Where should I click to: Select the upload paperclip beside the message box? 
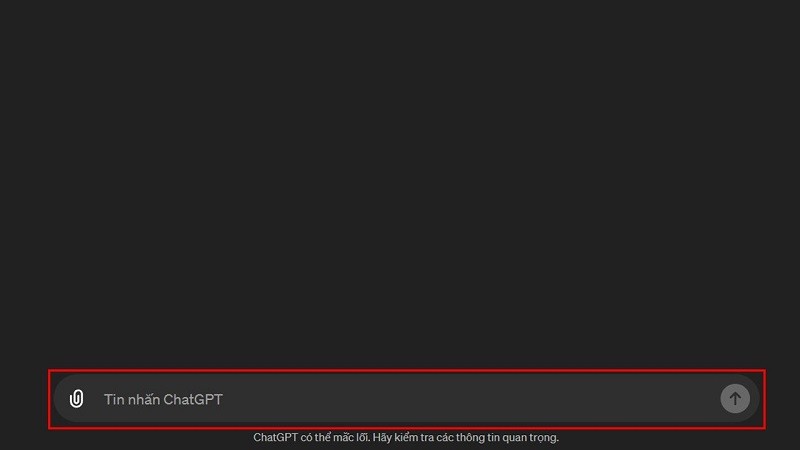point(77,398)
